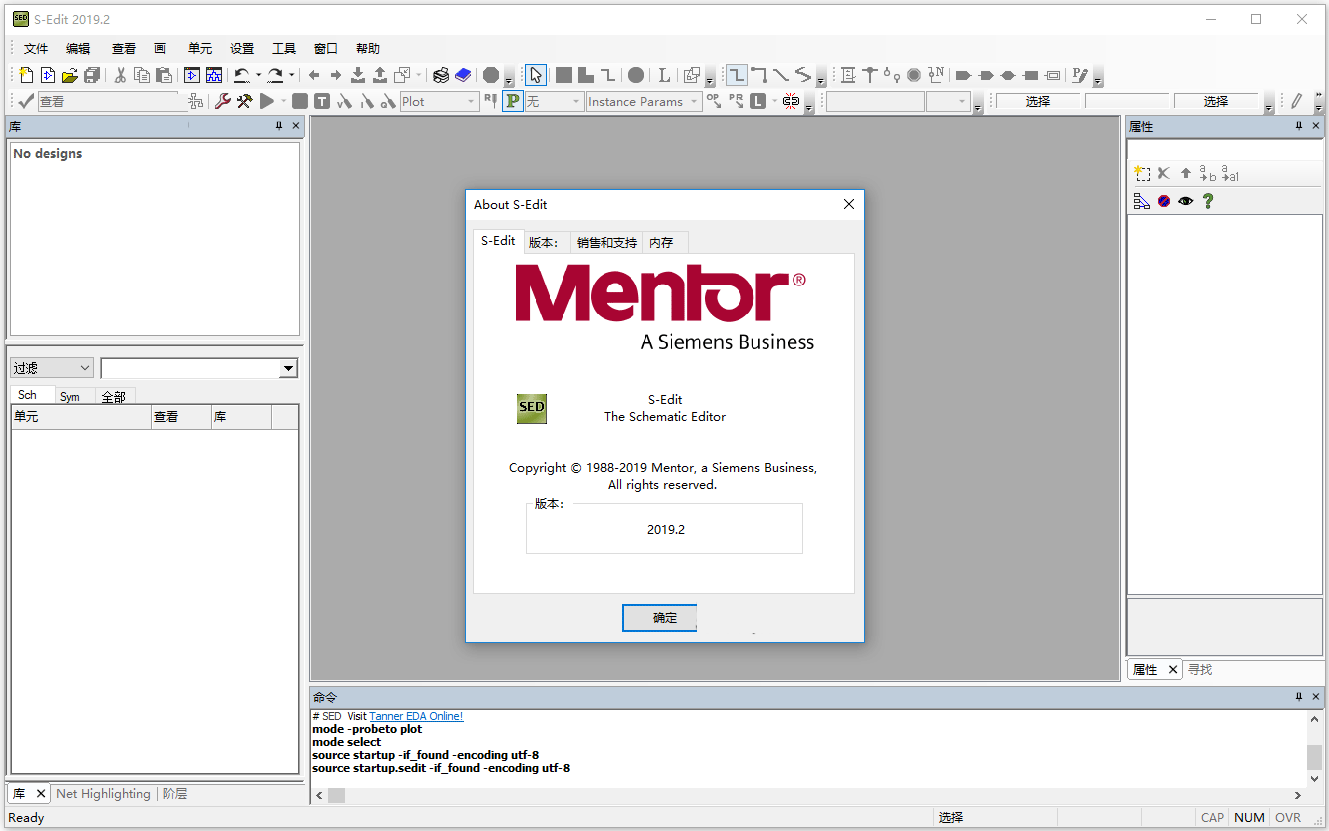Image resolution: width=1329 pixels, height=831 pixels.
Task: Open the redo history dropdown arrow
Action: pos(292,75)
